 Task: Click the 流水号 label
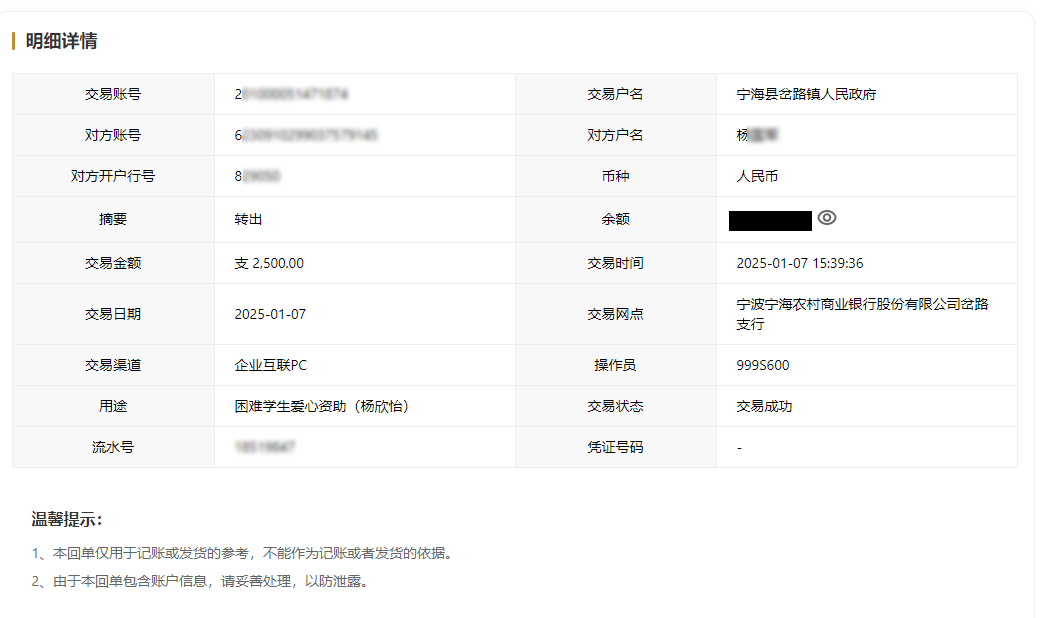tap(112, 447)
